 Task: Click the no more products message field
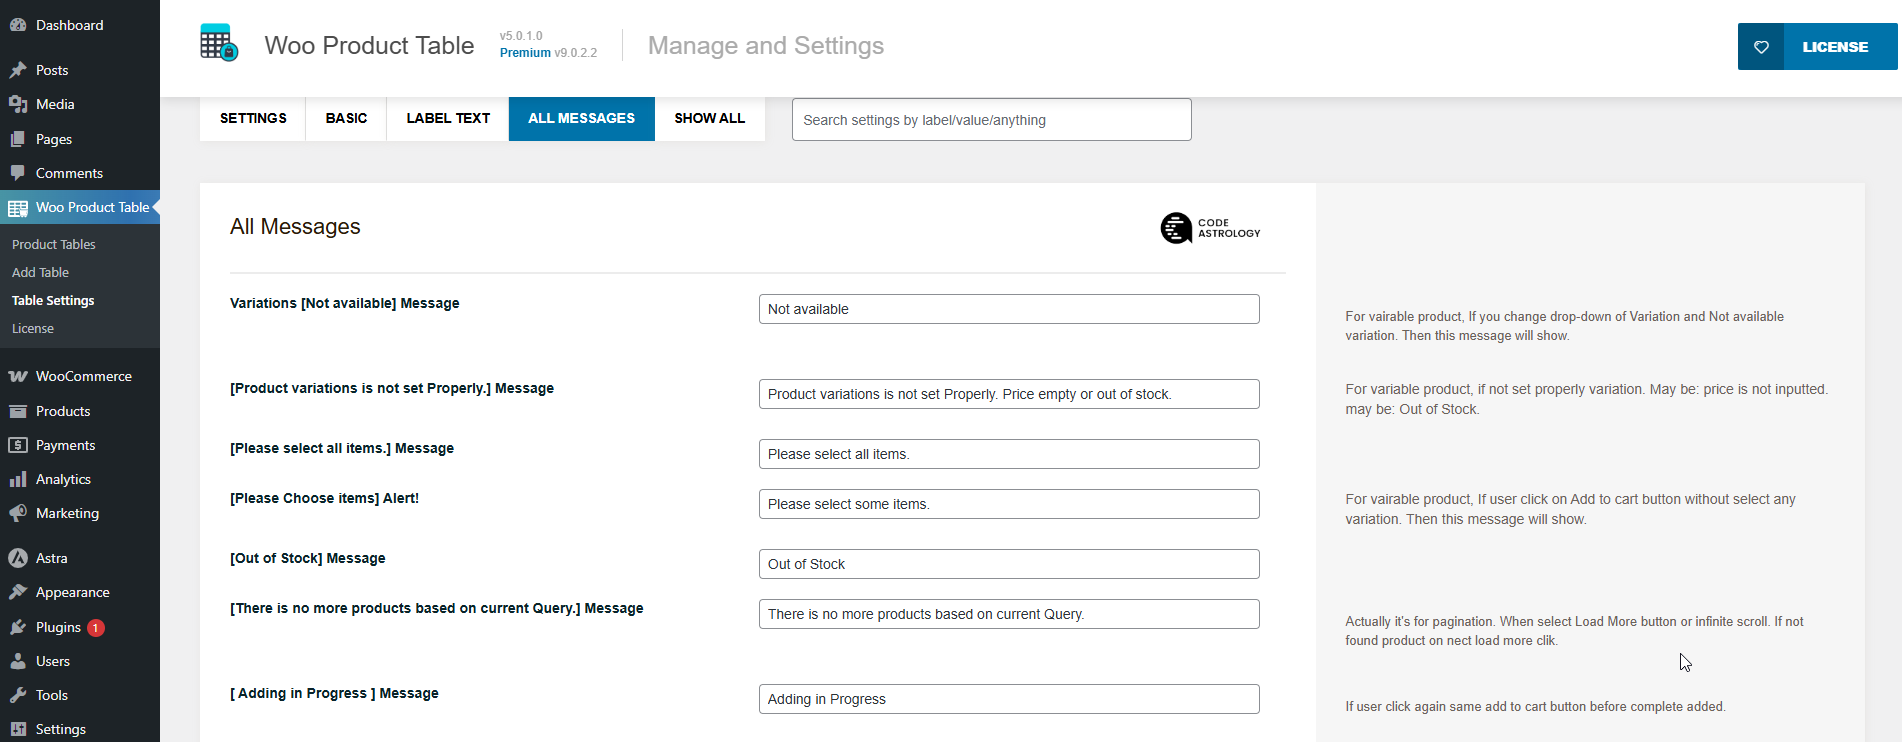click(1009, 614)
